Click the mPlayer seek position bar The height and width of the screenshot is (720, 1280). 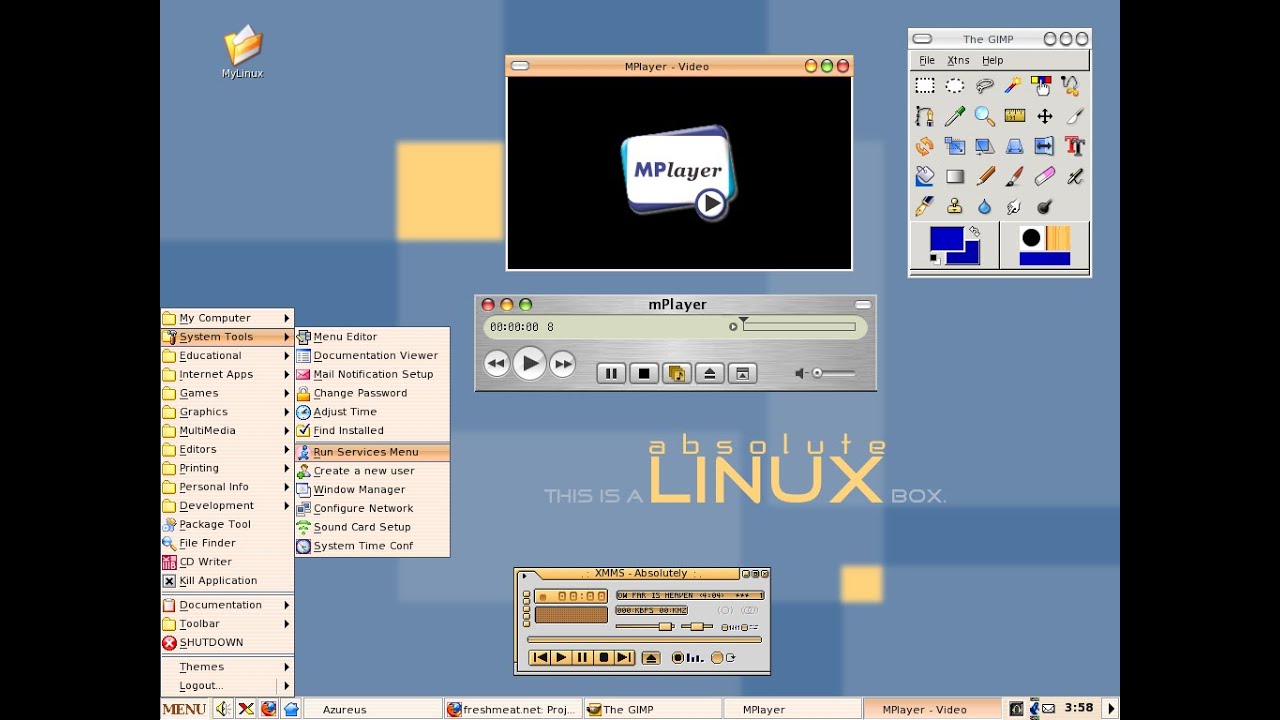798,326
